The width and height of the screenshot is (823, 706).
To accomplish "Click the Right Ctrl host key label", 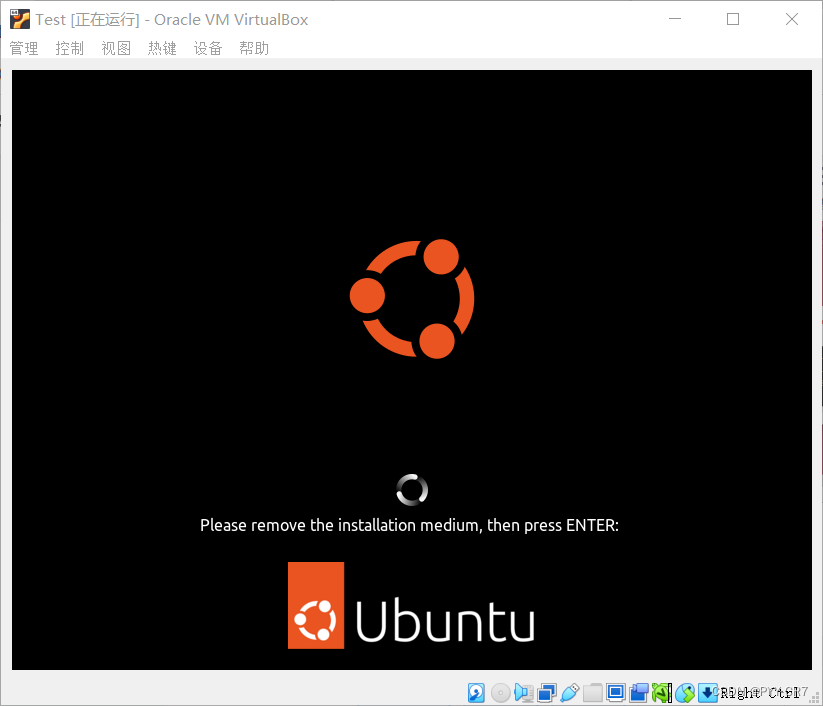I will coord(759,693).
